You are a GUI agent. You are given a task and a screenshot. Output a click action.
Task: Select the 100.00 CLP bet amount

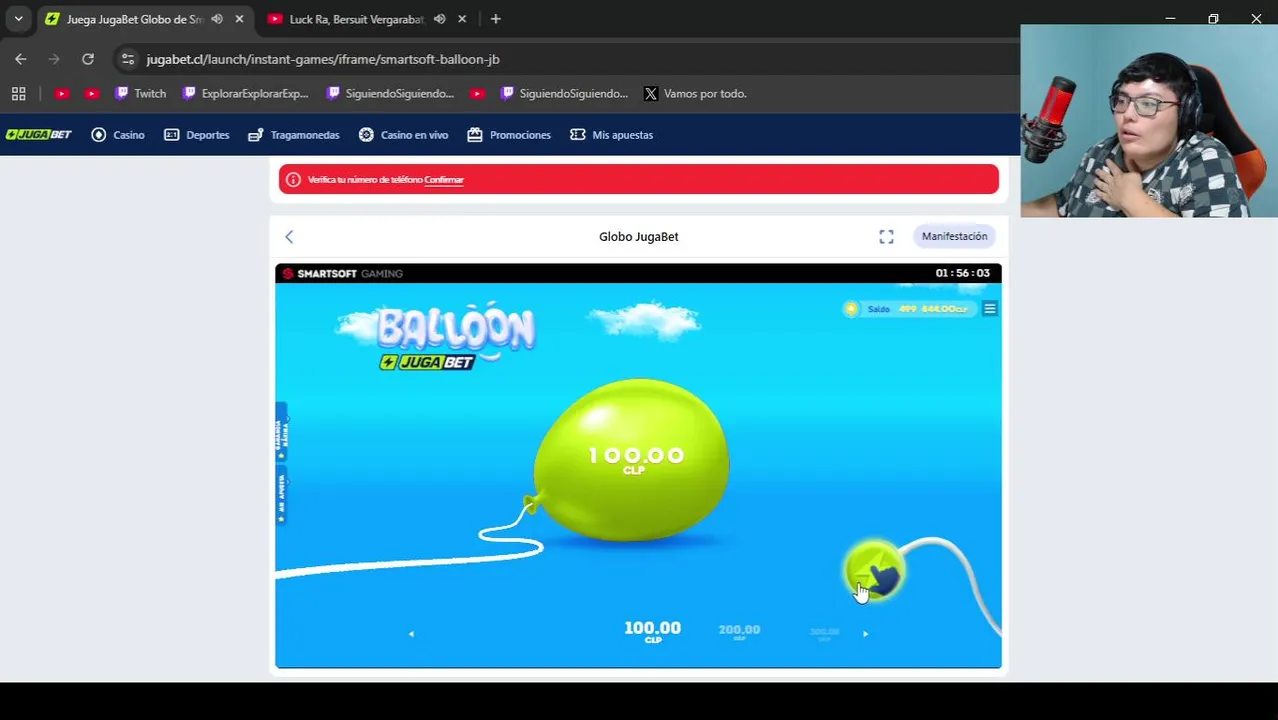652,631
